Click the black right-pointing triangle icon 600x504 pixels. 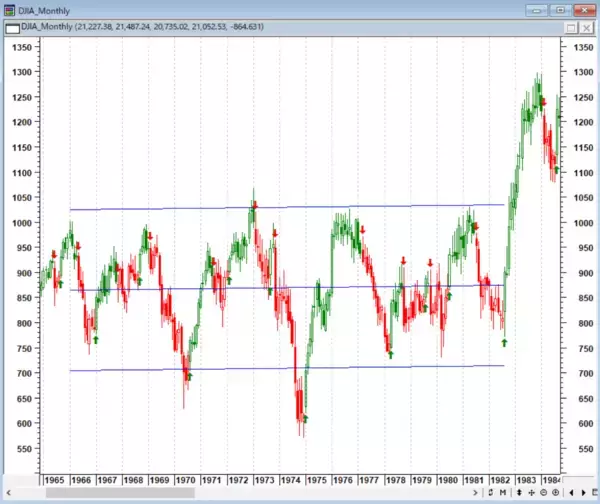[x=584, y=493]
